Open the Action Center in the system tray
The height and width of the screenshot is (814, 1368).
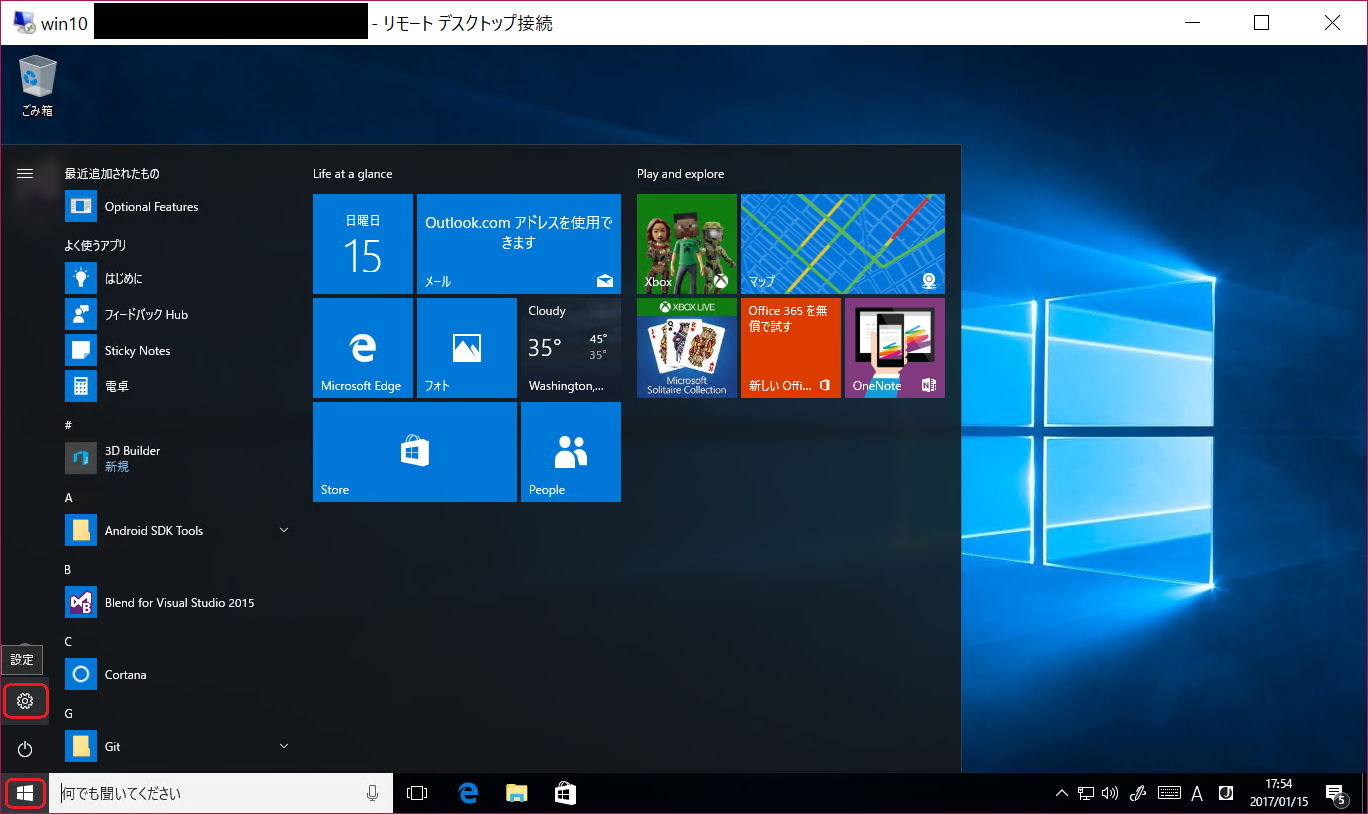click(x=1337, y=792)
